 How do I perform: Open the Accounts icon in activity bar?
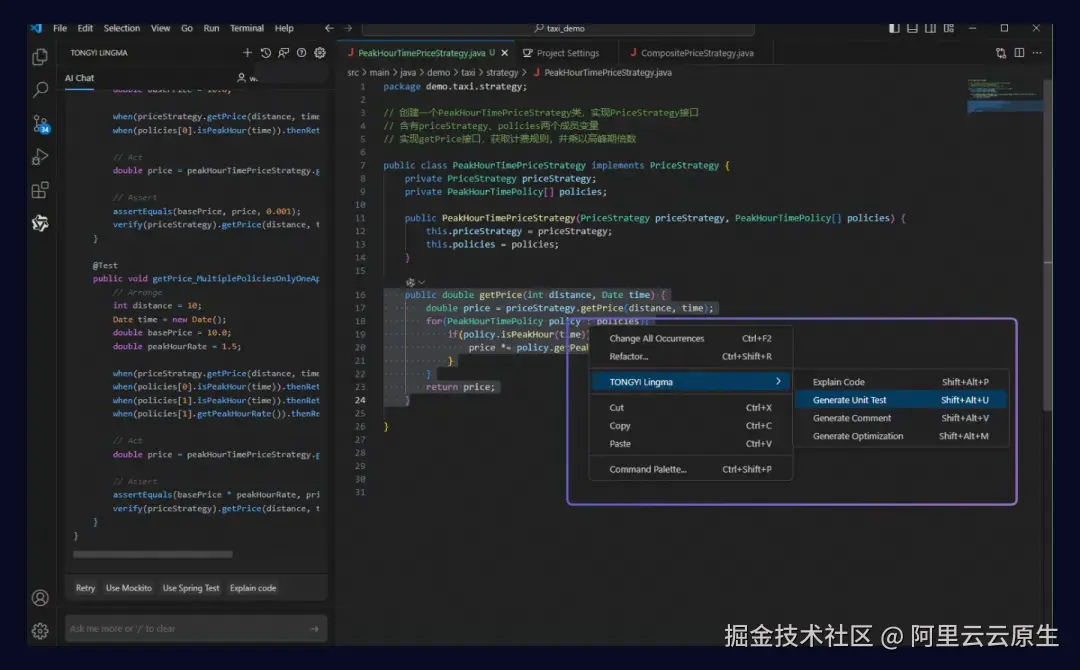[x=40, y=598]
